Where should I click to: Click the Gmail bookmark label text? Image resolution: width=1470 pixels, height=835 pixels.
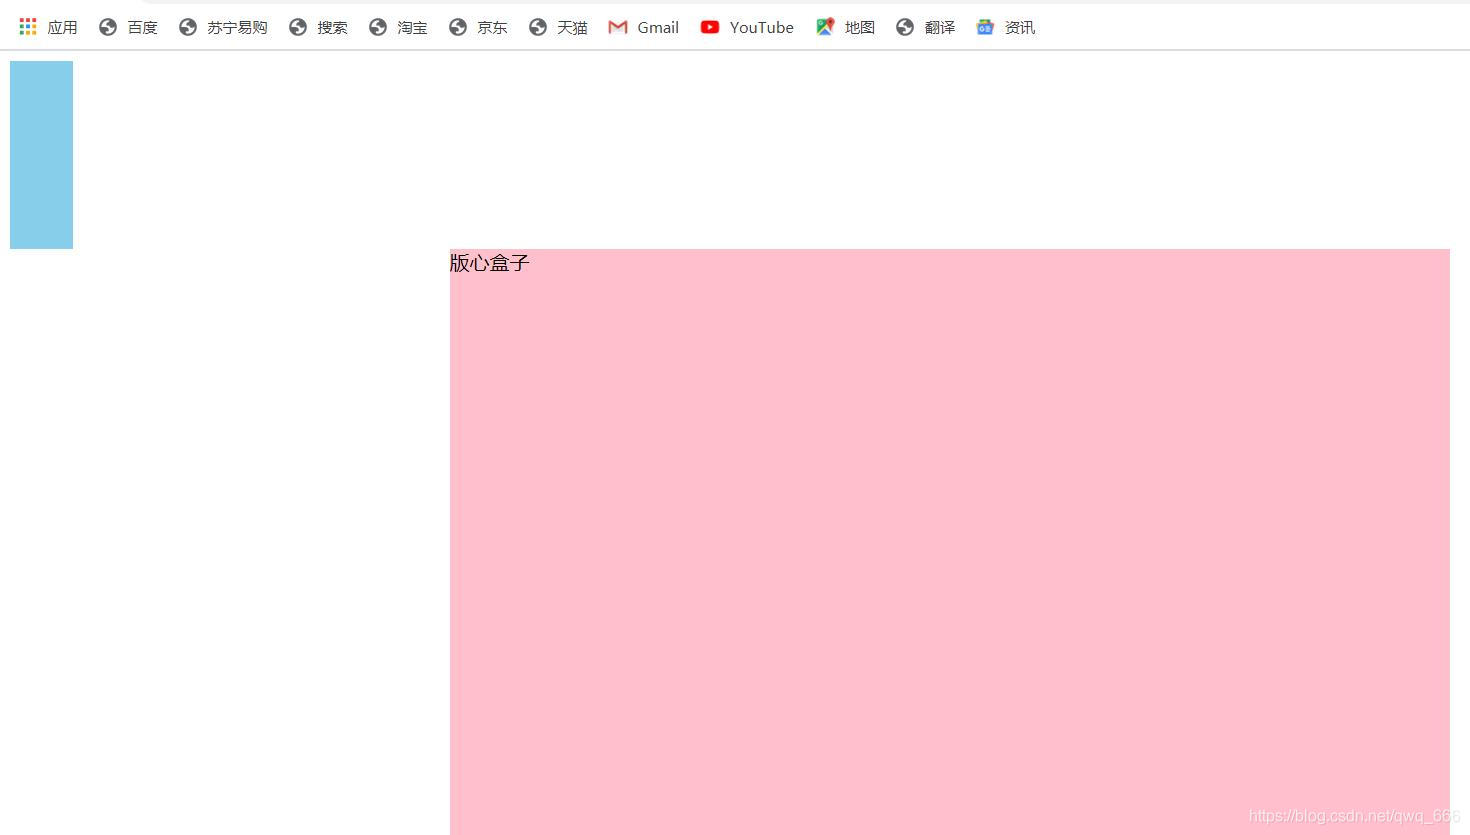(x=657, y=27)
